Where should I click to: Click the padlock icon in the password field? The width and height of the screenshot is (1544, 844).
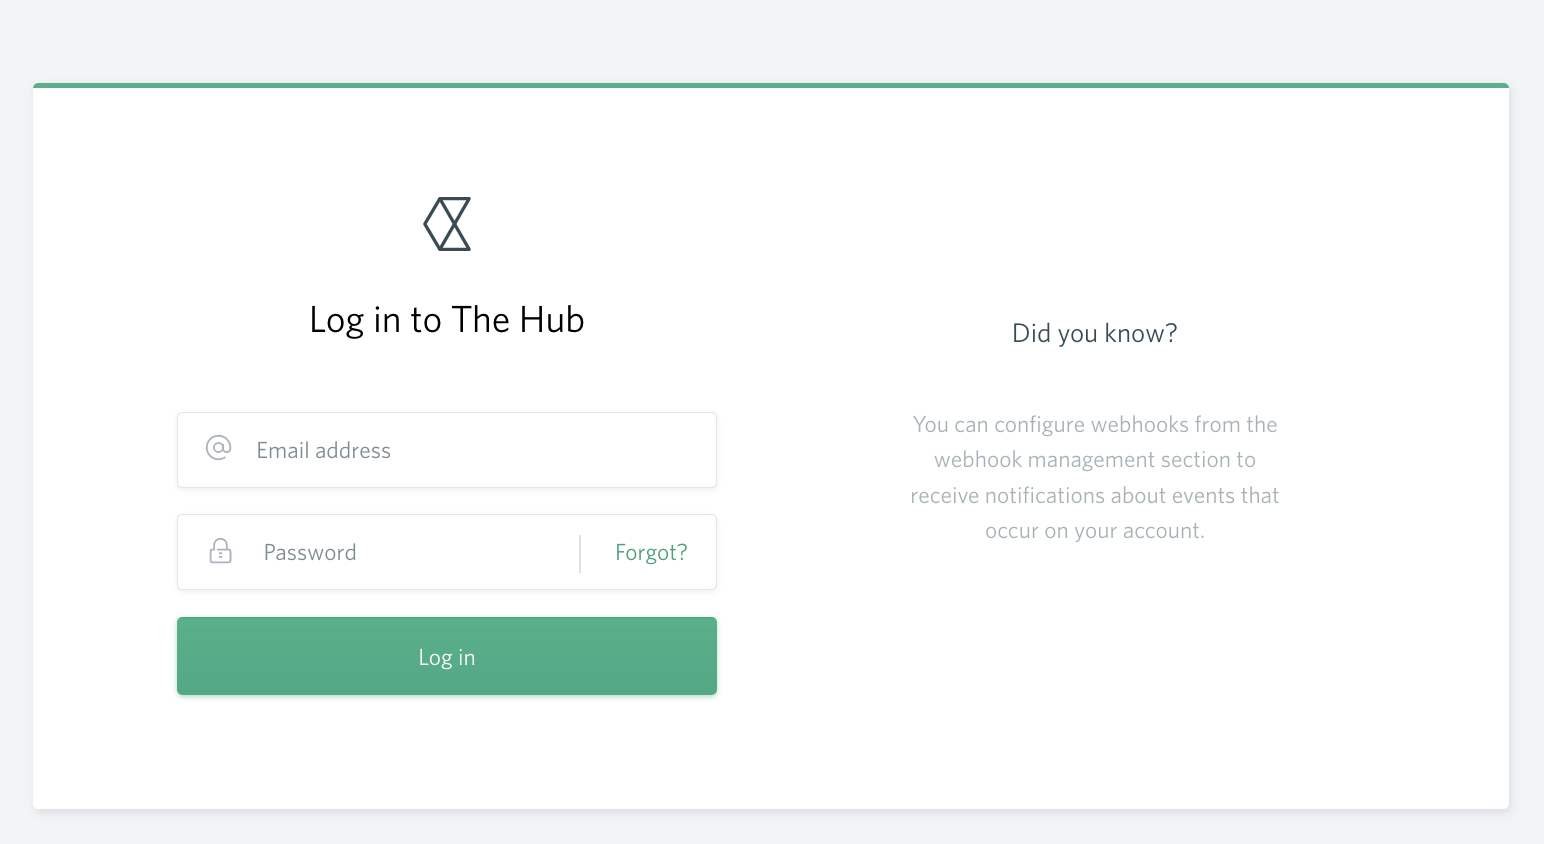pos(220,551)
